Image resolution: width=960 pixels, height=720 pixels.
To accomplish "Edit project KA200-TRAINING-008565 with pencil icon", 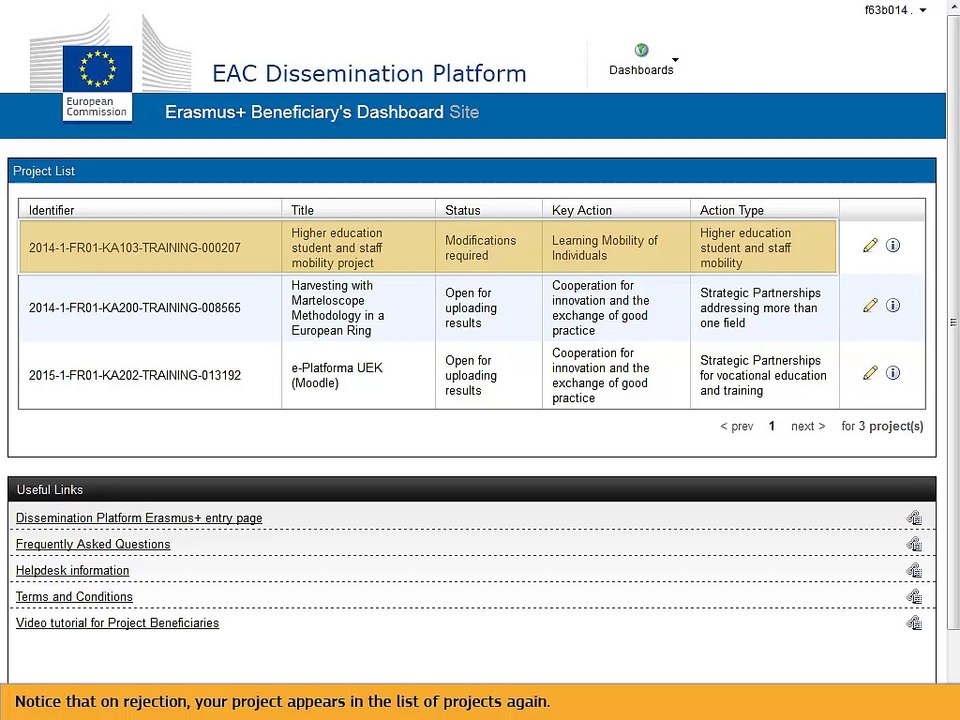I will (x=870, y=305).
